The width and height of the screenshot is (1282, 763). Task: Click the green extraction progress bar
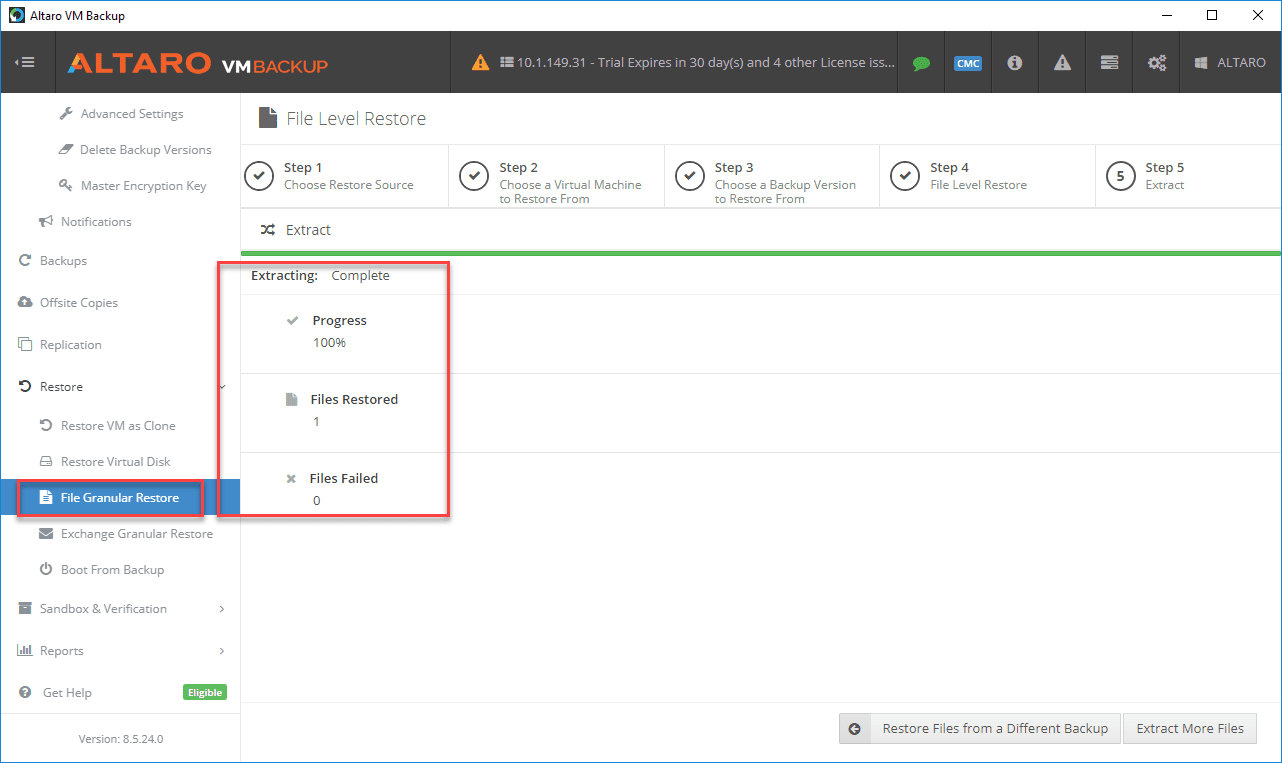761,254
